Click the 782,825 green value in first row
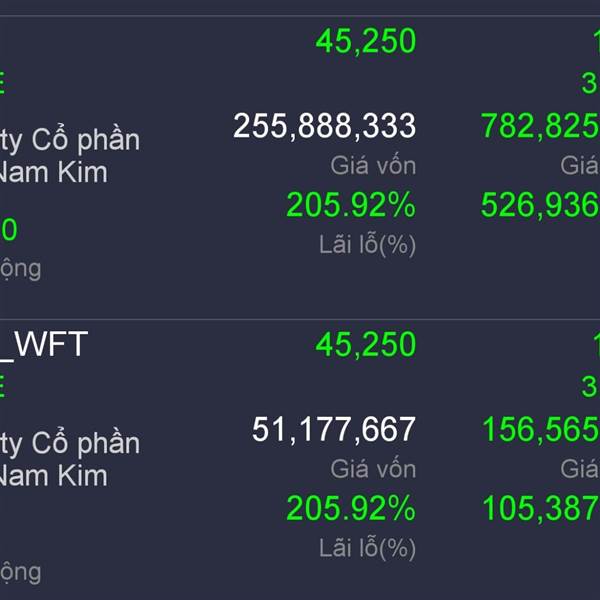 [540, 126]
